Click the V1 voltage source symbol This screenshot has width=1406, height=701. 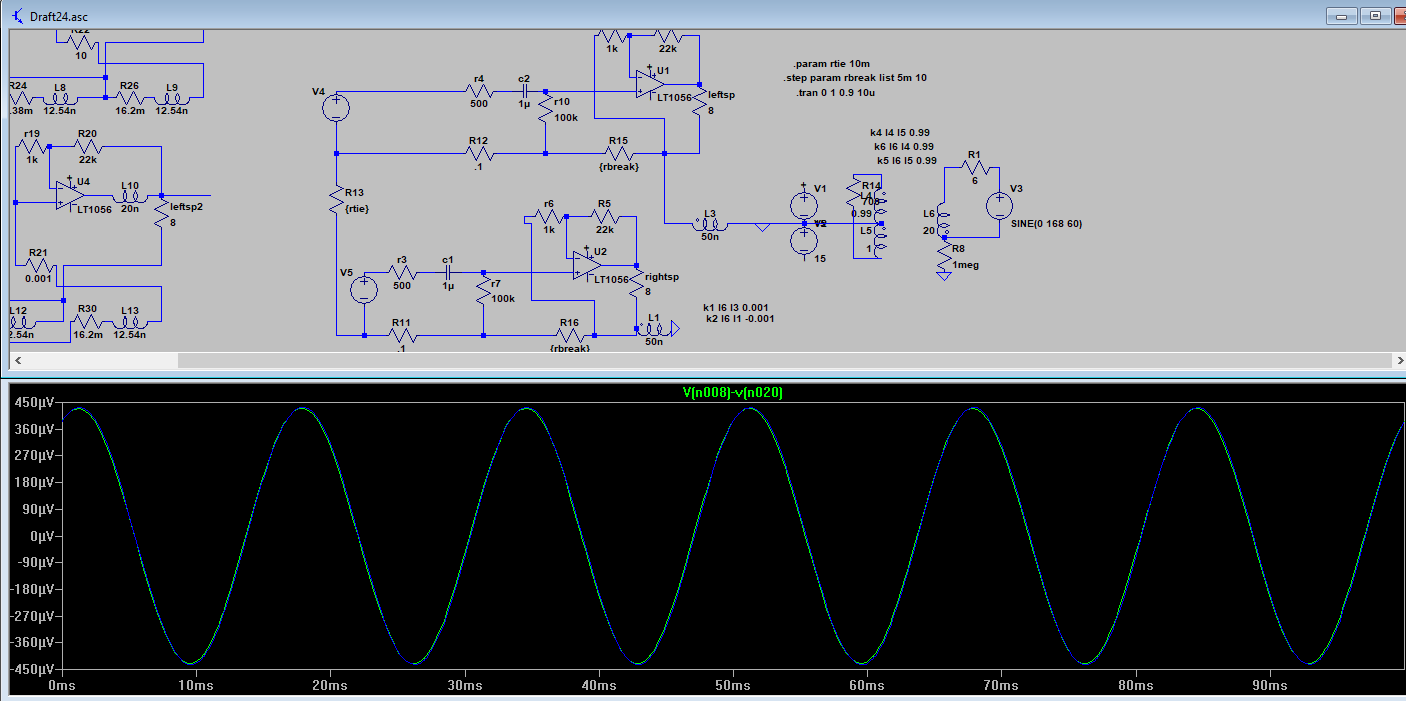[x=804, y=205]
